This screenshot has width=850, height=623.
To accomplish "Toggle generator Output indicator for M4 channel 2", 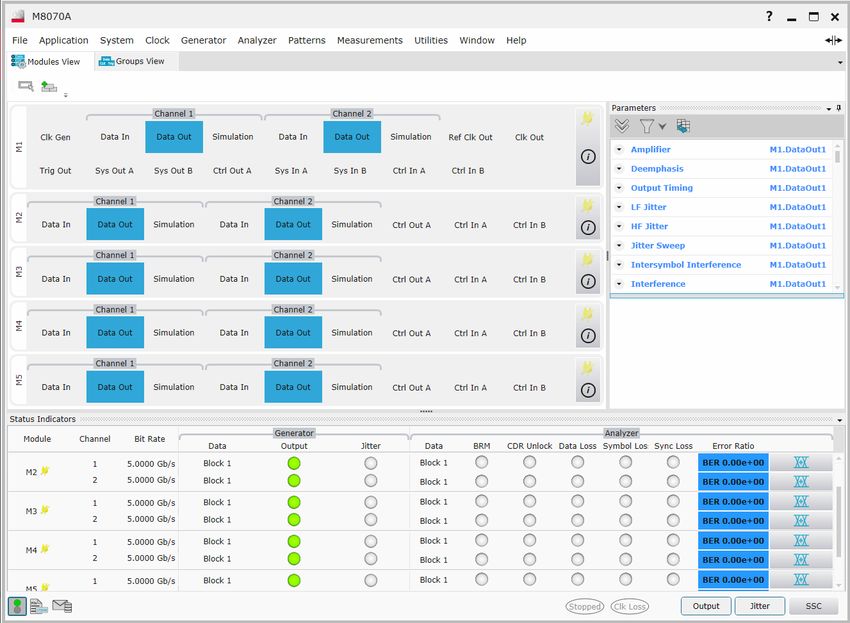I will [294, 559].
